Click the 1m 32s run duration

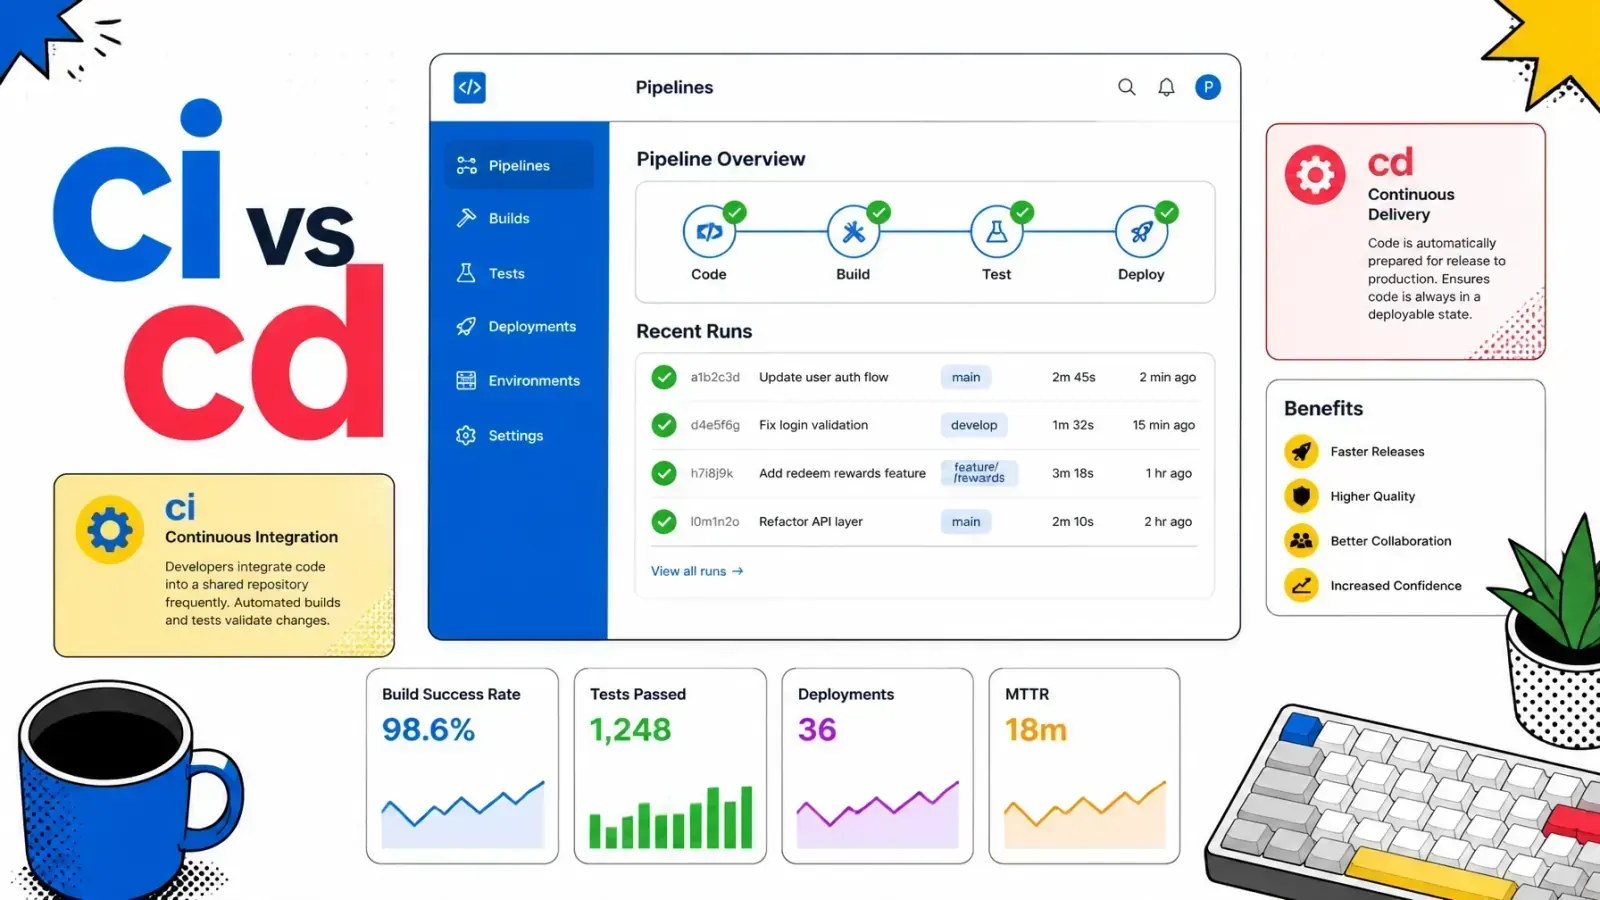pyautogui.click(x=1073, y=425)
